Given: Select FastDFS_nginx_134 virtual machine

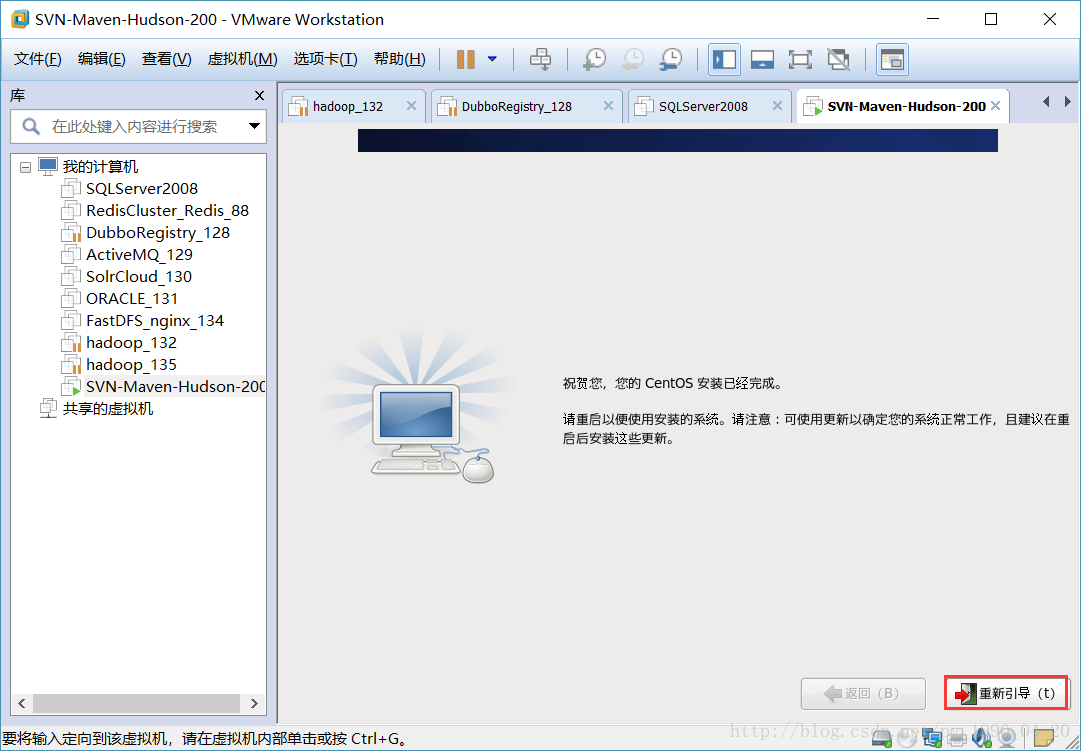Looking at the screenshot, I should pyautogui.click(x=154, y=321).
